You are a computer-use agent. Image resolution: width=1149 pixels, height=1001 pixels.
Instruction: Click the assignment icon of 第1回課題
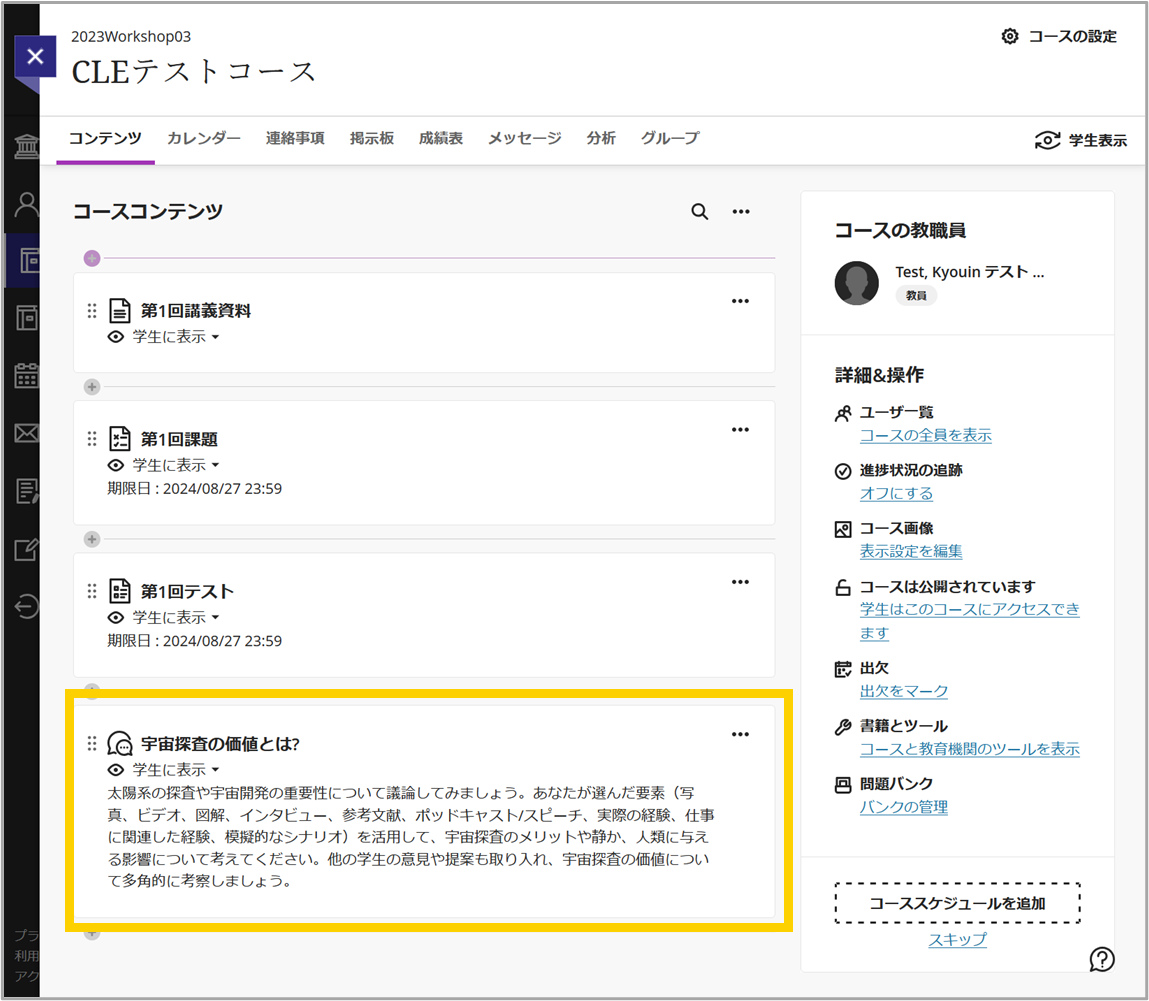[119, 439]
